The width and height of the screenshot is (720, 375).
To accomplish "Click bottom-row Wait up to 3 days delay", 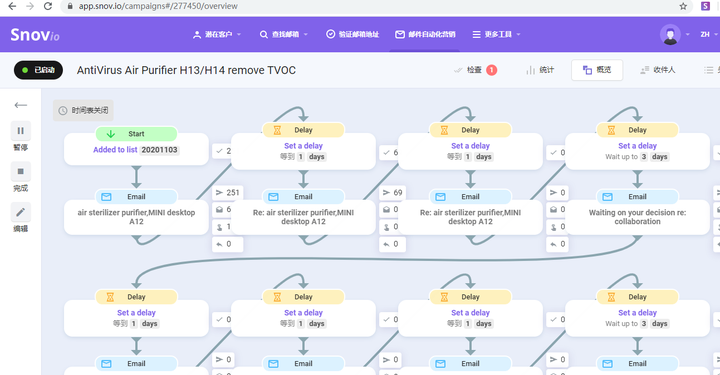I will point(637,324).
